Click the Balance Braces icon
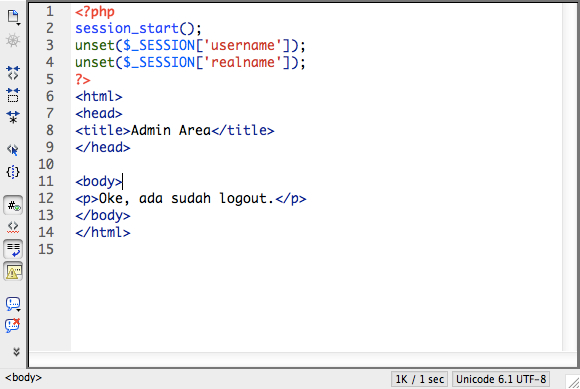Image resolution: width=580 pixels, height=389 pixels. 13,172
